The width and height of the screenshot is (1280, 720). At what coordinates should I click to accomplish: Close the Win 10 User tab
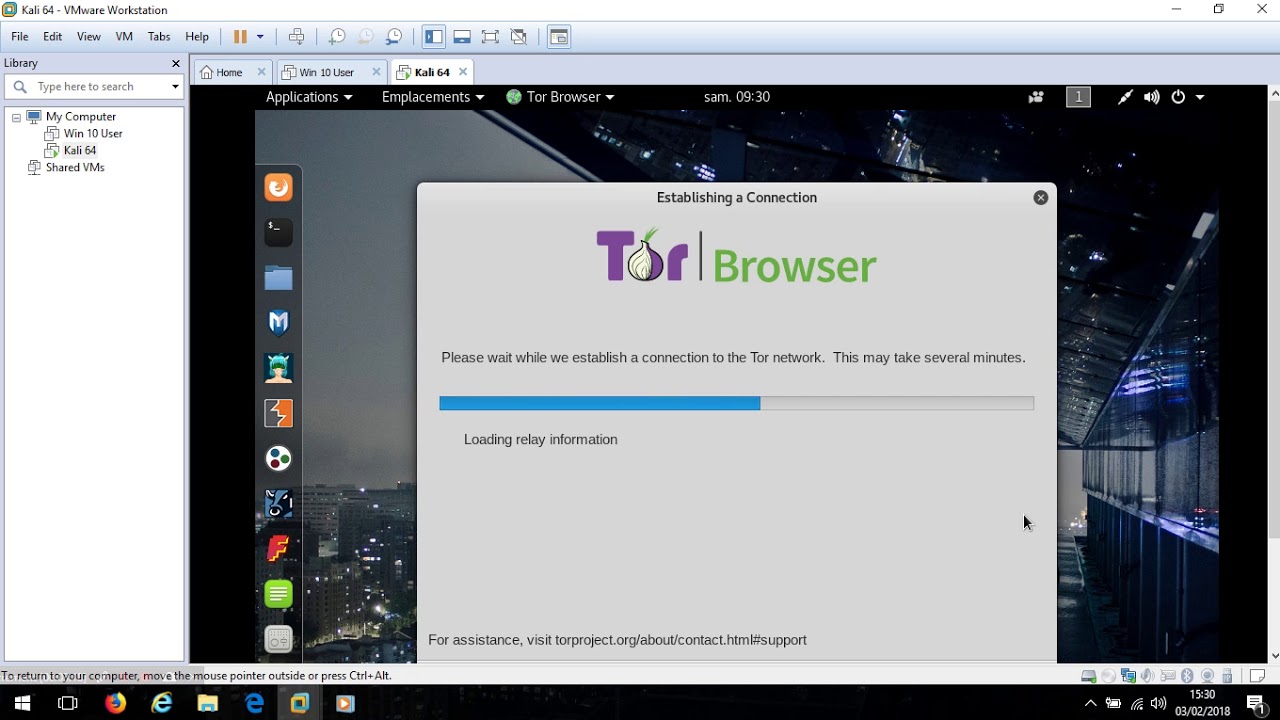(x=376, y=72)
